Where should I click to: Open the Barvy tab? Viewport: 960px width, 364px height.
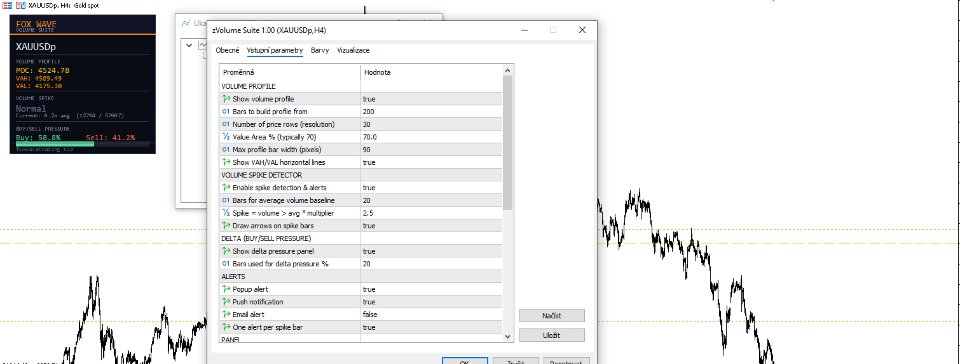pyautogui.click(x=320, y=51)
